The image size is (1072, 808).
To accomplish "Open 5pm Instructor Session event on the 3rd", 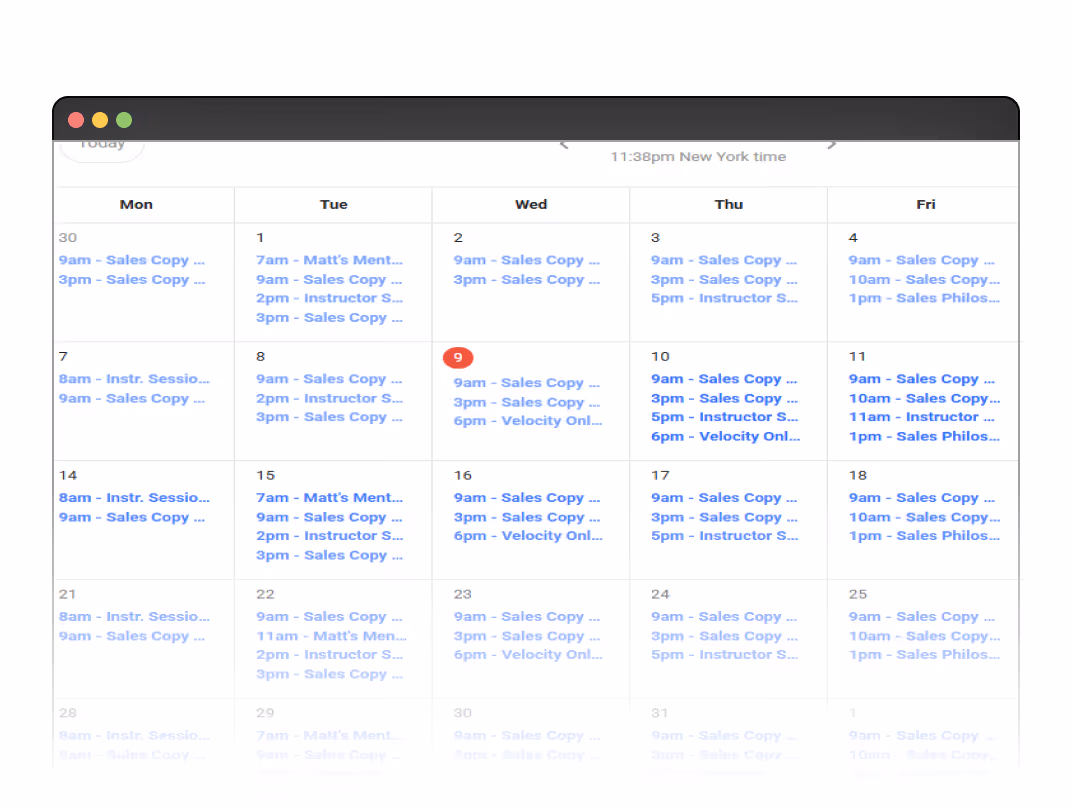I will (724, 298).
